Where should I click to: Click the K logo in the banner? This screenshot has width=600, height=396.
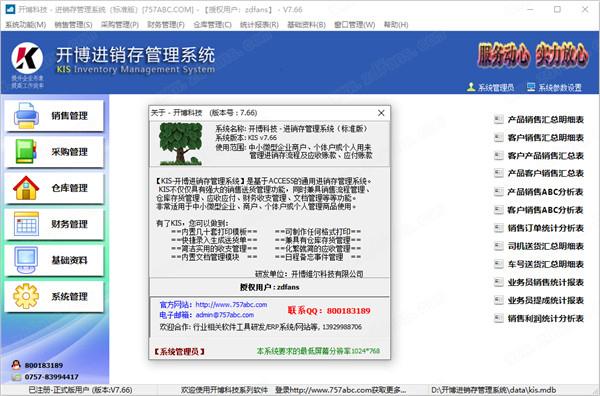click(27, 58)
